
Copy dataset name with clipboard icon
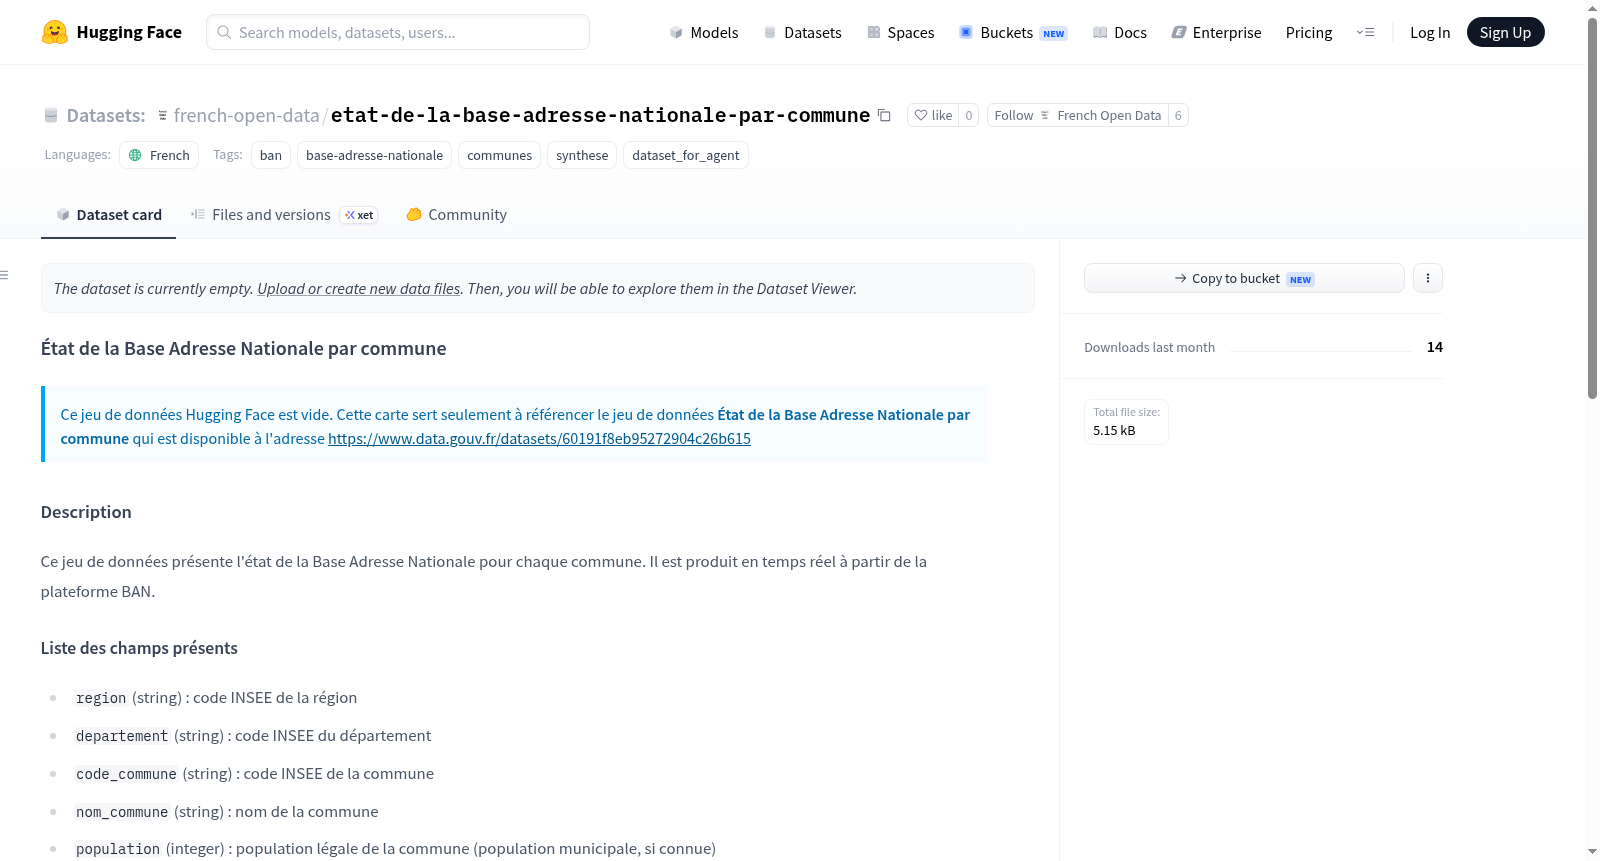[884, 115]
